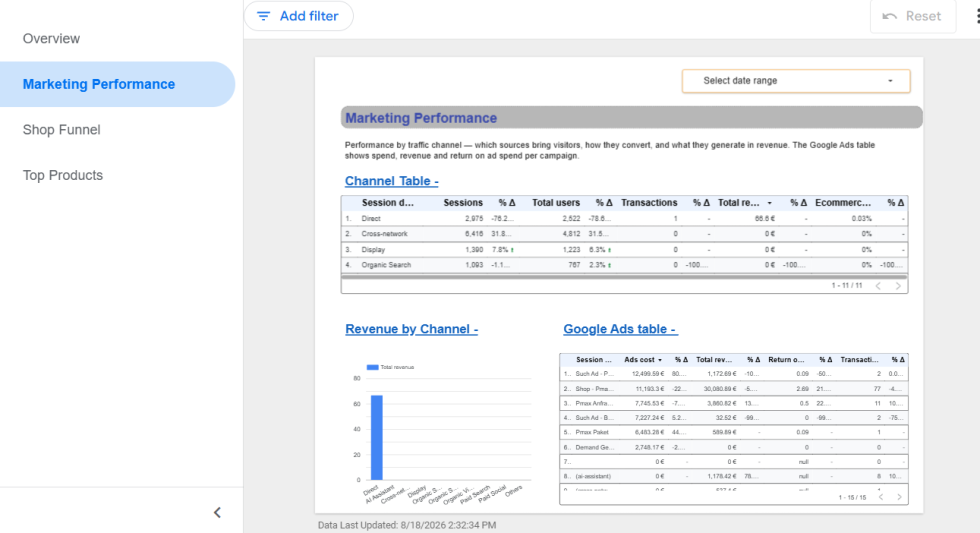Image resolution: width=980 pixels, height=533 pixels.
Task: Click the 4,812 total users value
Action: (x=571, y=234)
